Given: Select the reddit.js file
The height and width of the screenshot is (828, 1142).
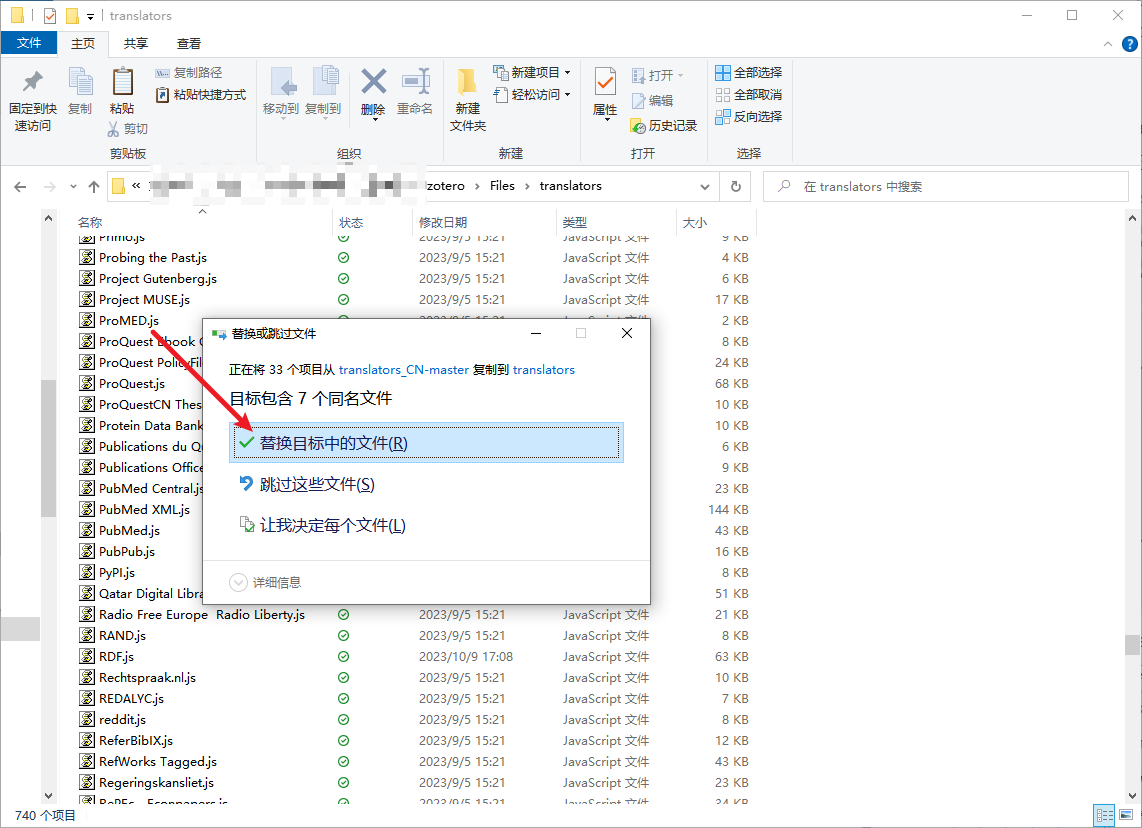Looking at the screenshot, I should point(122,719).
